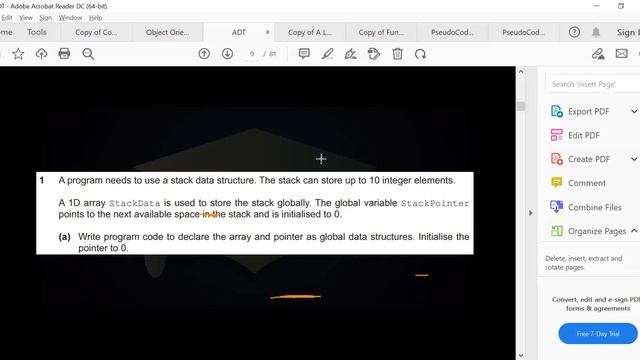640x360 pixels.
Task: Click the Create PDF tool icon
Action: (x=557, y=159)
